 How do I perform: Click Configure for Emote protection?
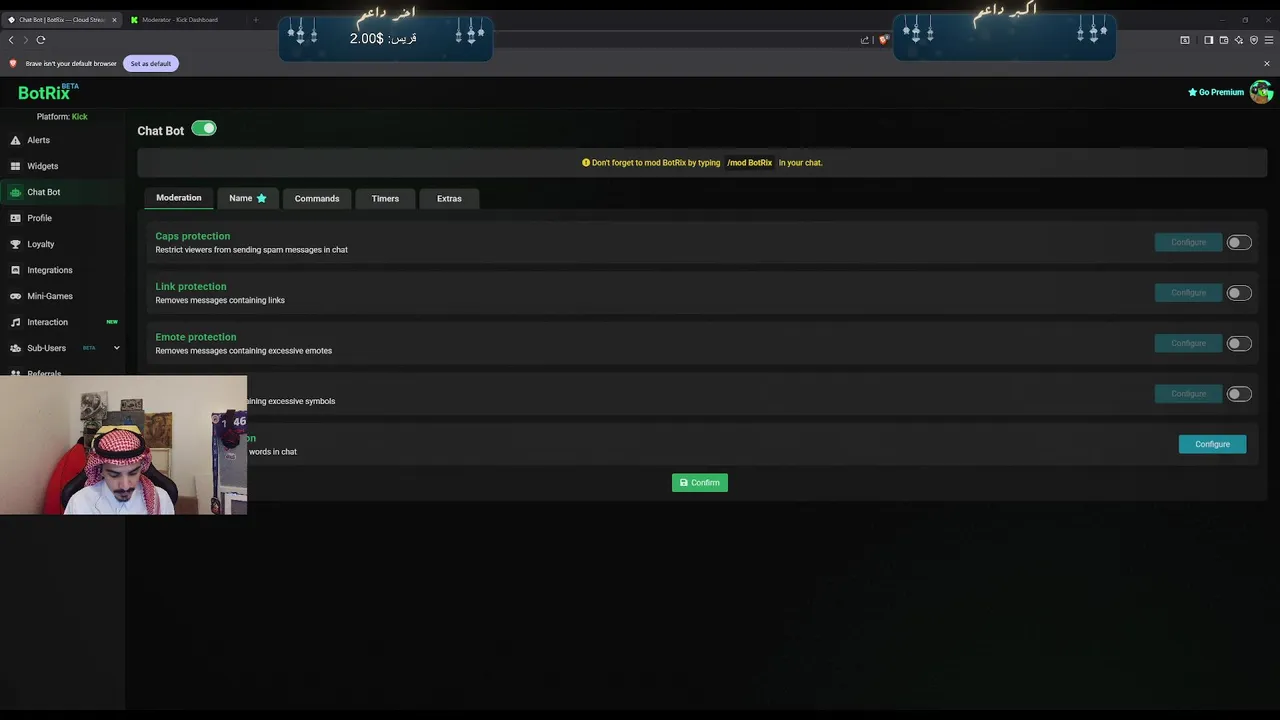click(x=1188, y=343)
